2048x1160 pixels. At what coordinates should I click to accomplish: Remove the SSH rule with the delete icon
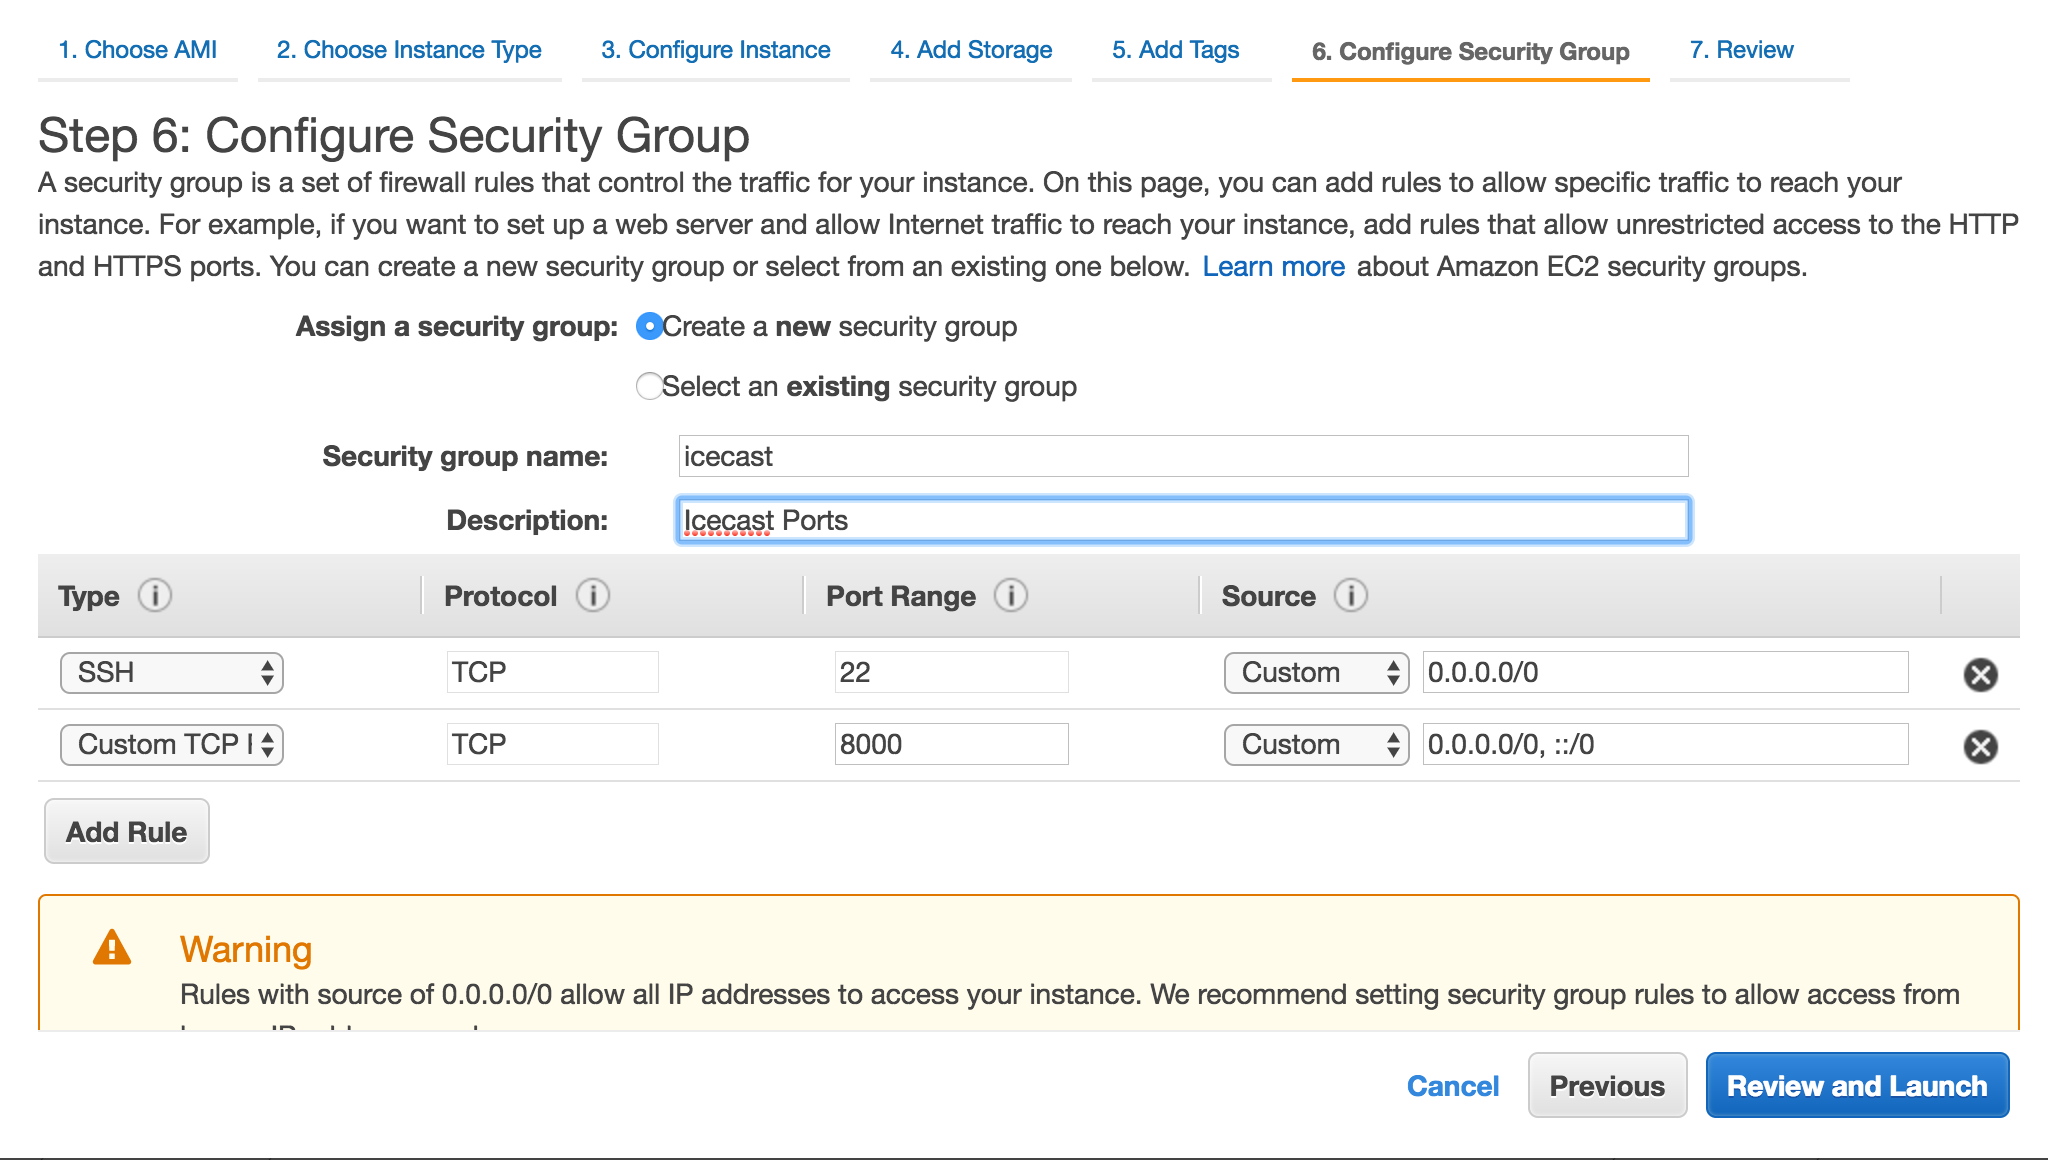coord(1981,673)
